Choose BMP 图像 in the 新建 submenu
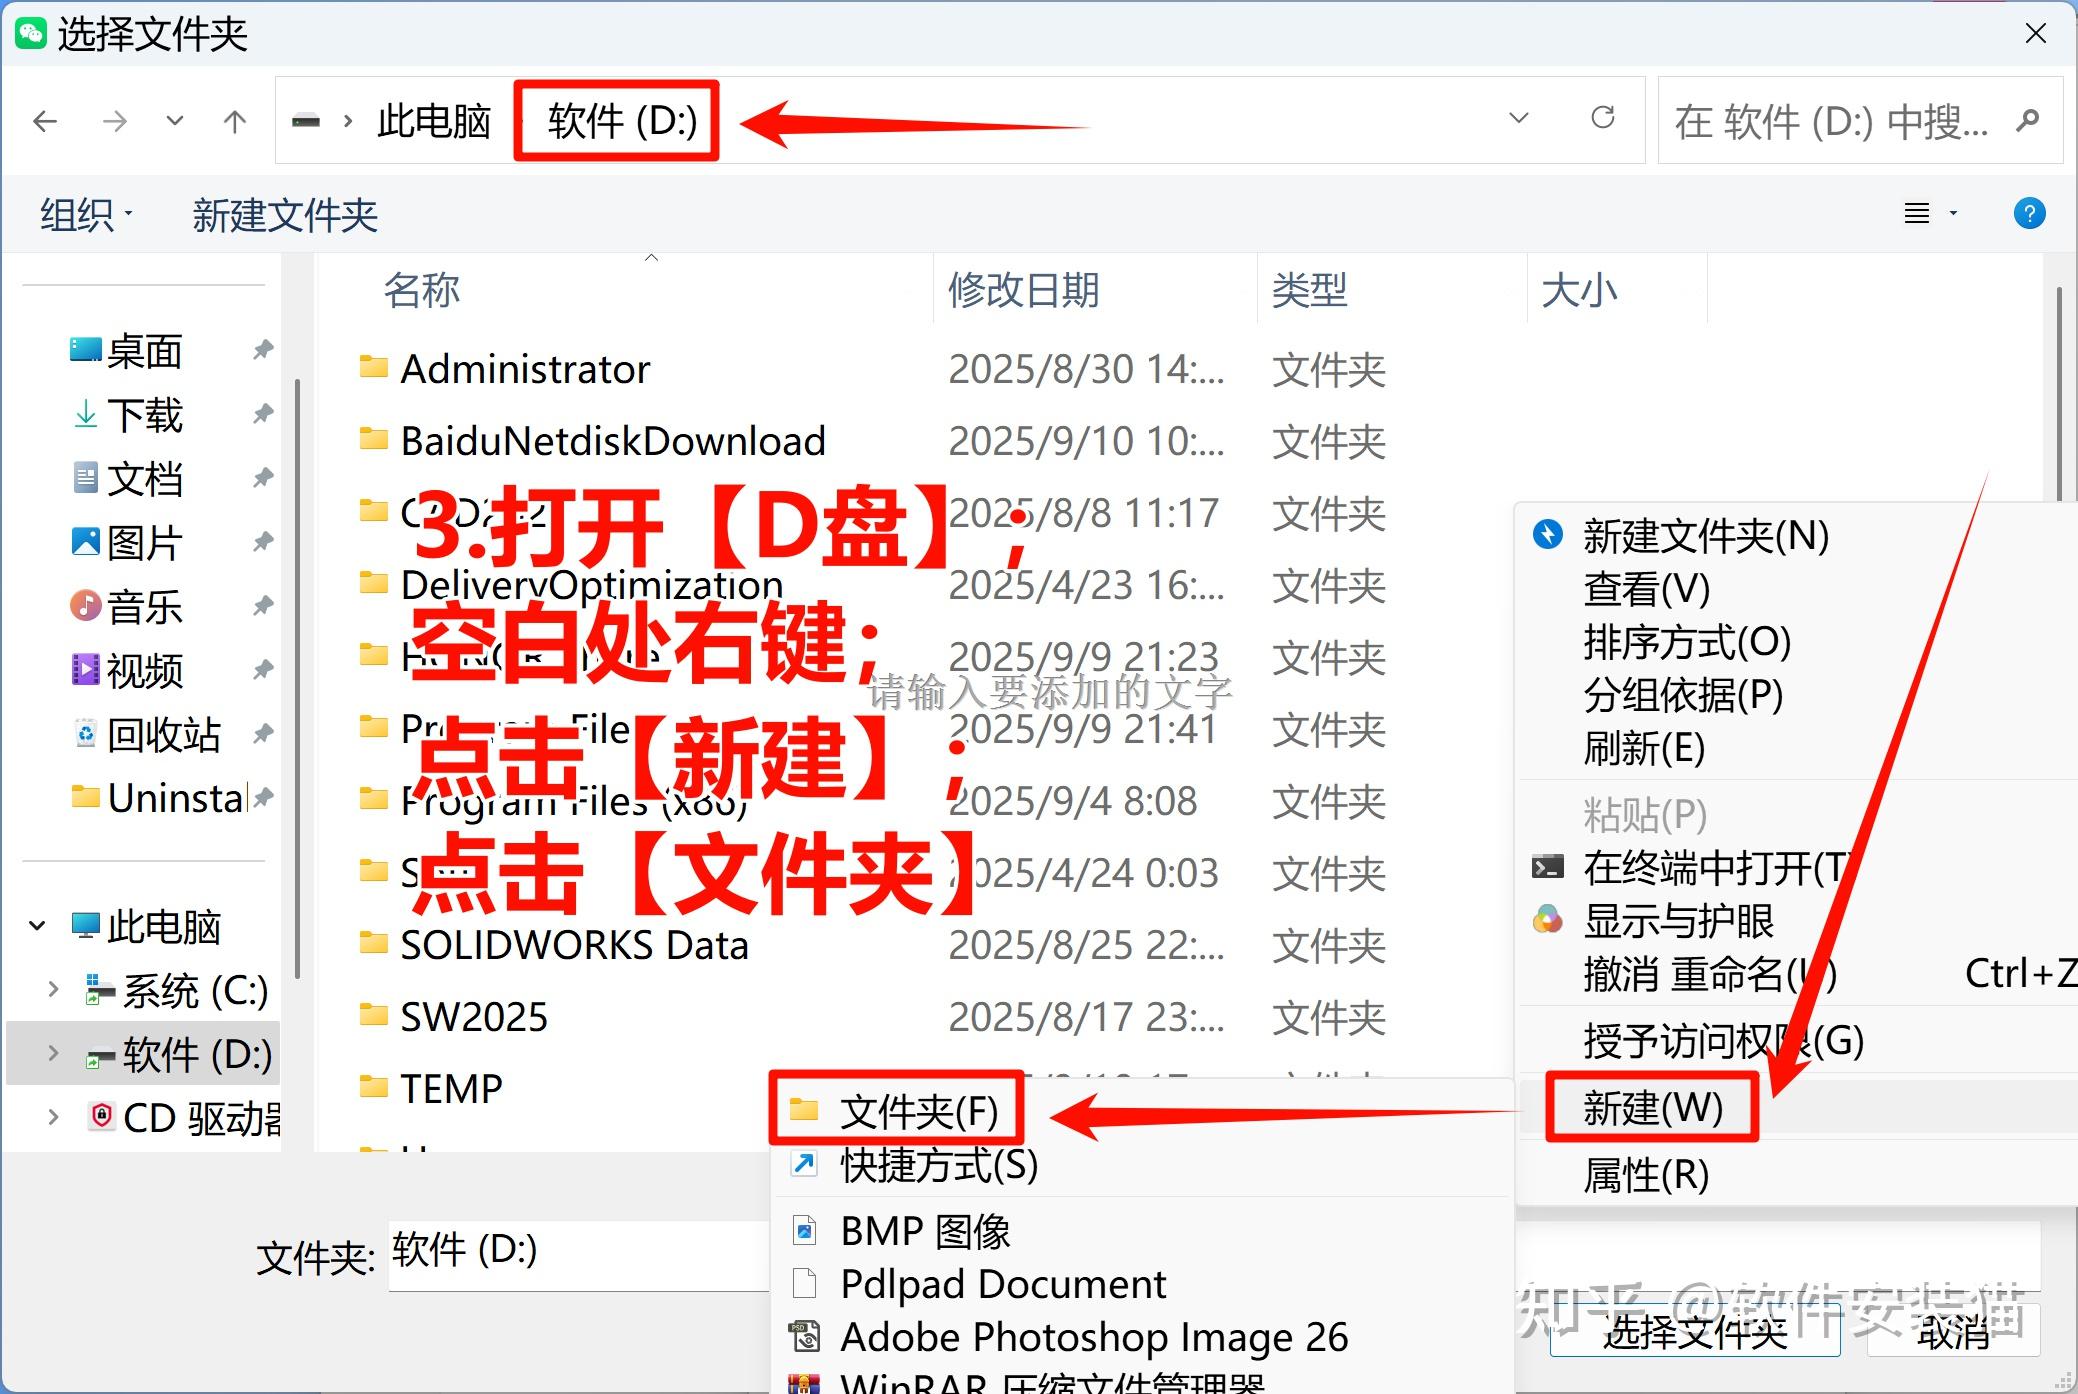 point(925,1231)
